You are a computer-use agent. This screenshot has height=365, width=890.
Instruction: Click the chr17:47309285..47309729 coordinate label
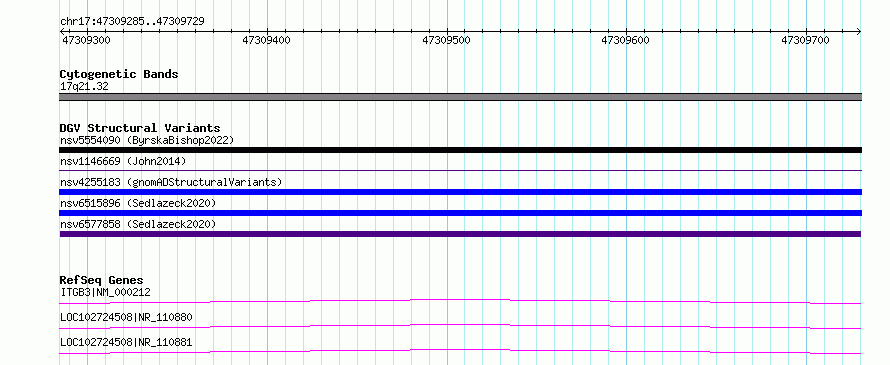click(132, 22)
